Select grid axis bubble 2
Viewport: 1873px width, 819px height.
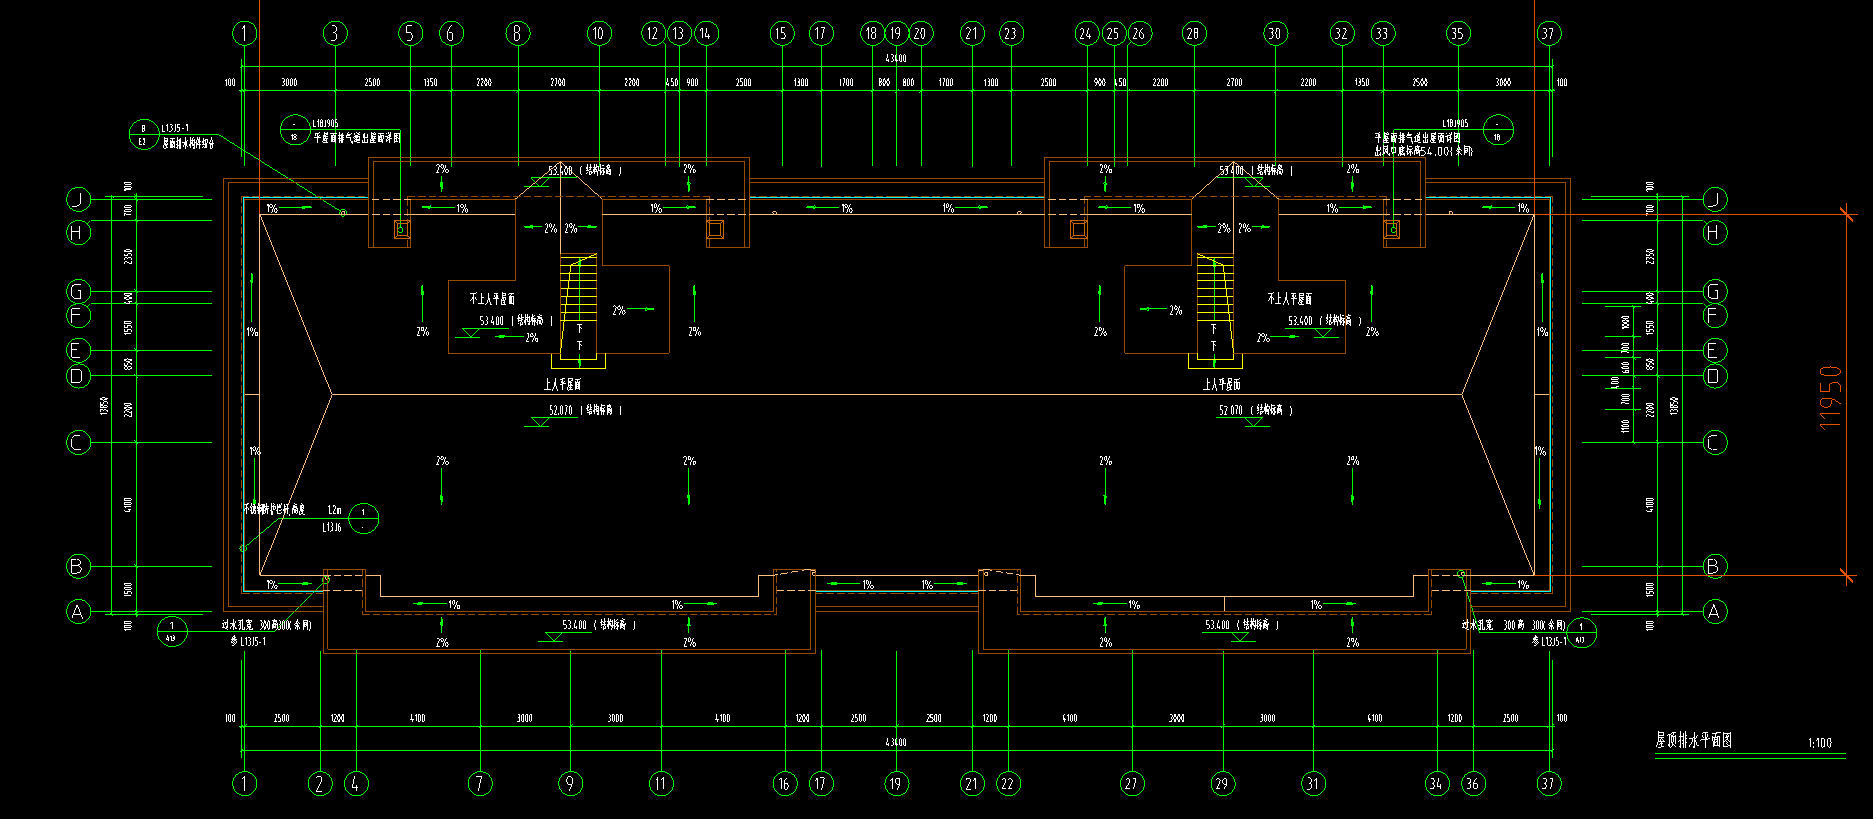(x=320, y=783)
